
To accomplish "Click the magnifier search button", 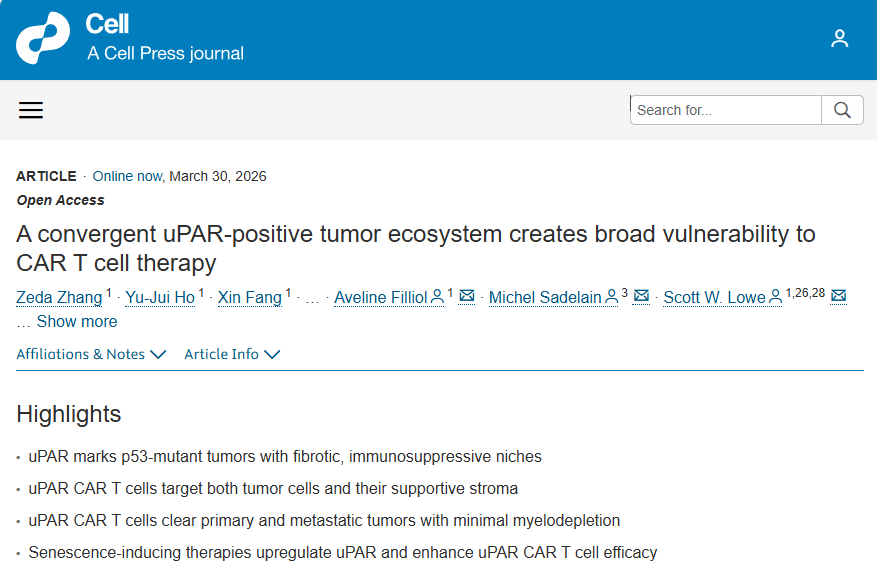I will (842, 110).
